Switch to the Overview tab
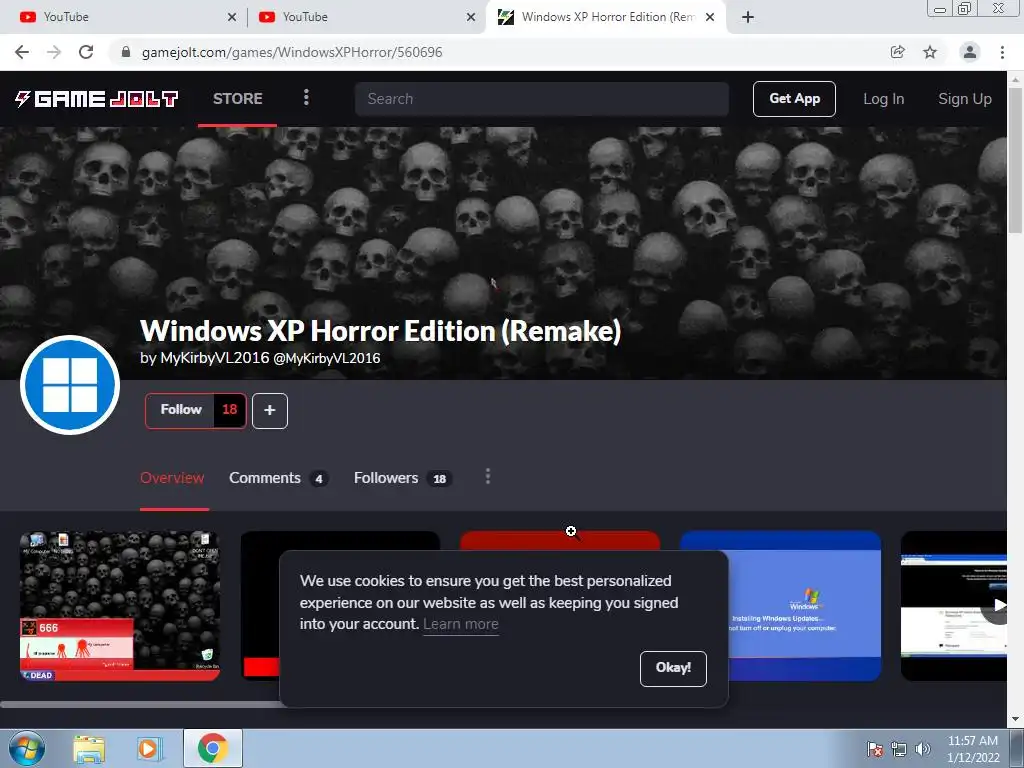The image size is (1024, 768). click(x=172, y=478)
